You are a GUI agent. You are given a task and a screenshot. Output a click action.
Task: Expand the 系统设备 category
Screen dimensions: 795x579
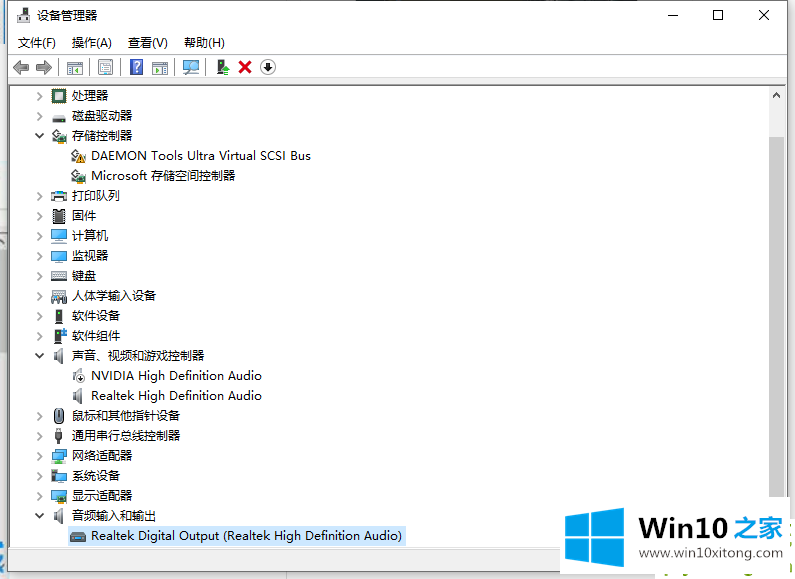[x=40, y=476]
